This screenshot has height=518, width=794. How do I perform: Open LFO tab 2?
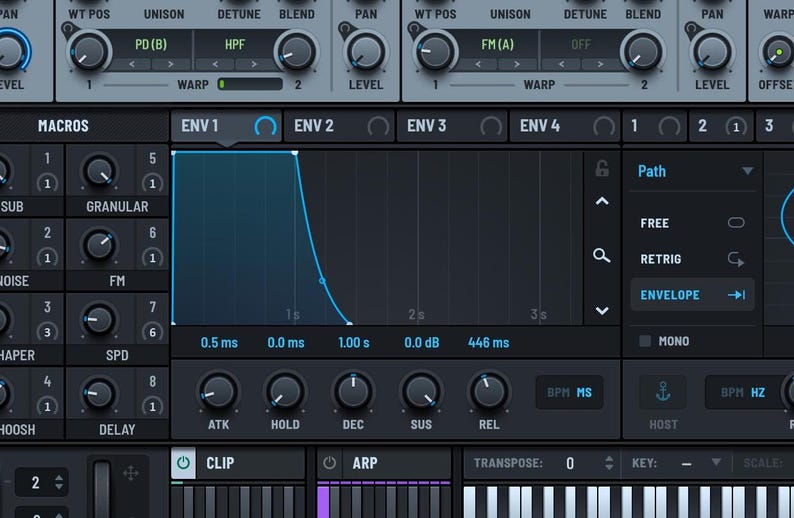point(721,126)
